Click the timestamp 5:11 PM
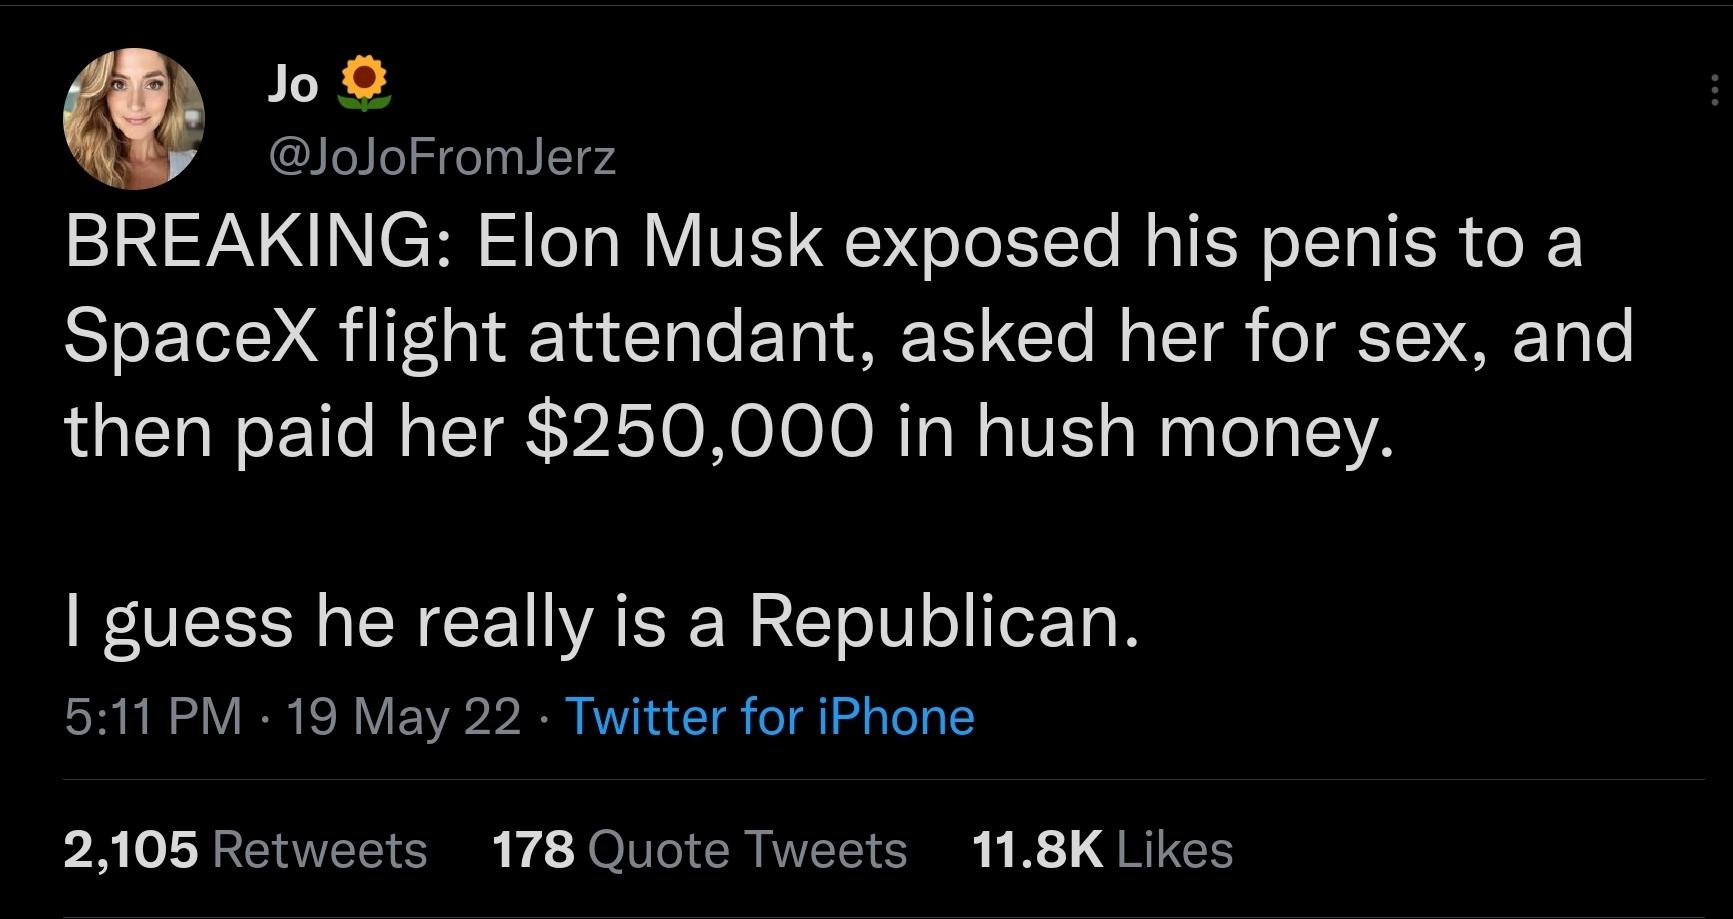 [x=145, y=716]
